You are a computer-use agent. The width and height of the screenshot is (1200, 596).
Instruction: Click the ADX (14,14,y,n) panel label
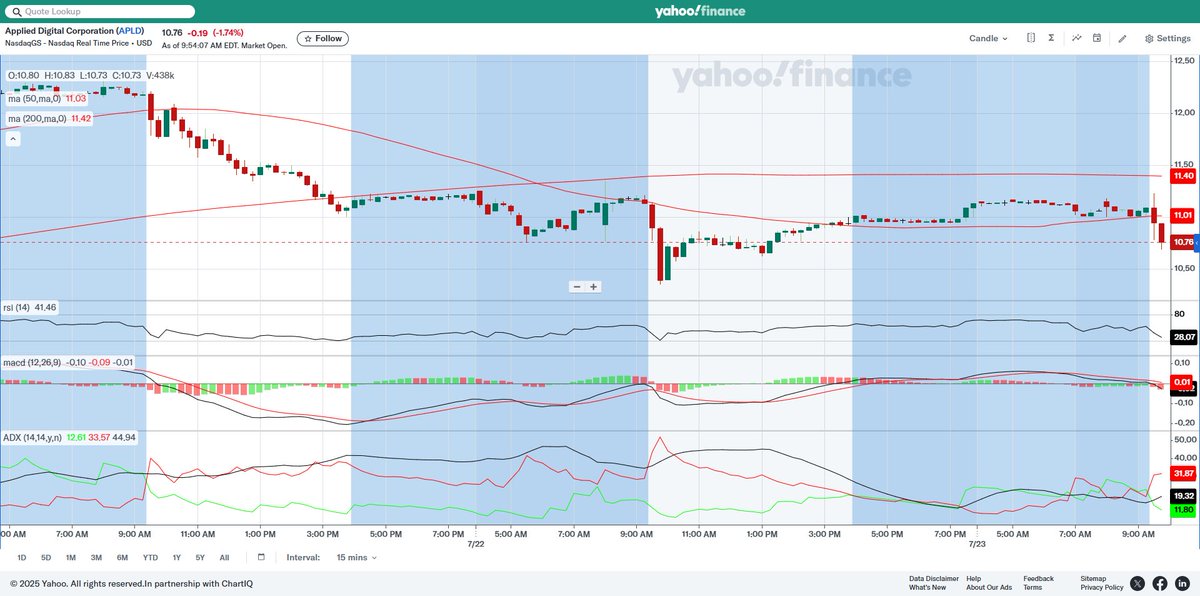[x=69, y=437]
